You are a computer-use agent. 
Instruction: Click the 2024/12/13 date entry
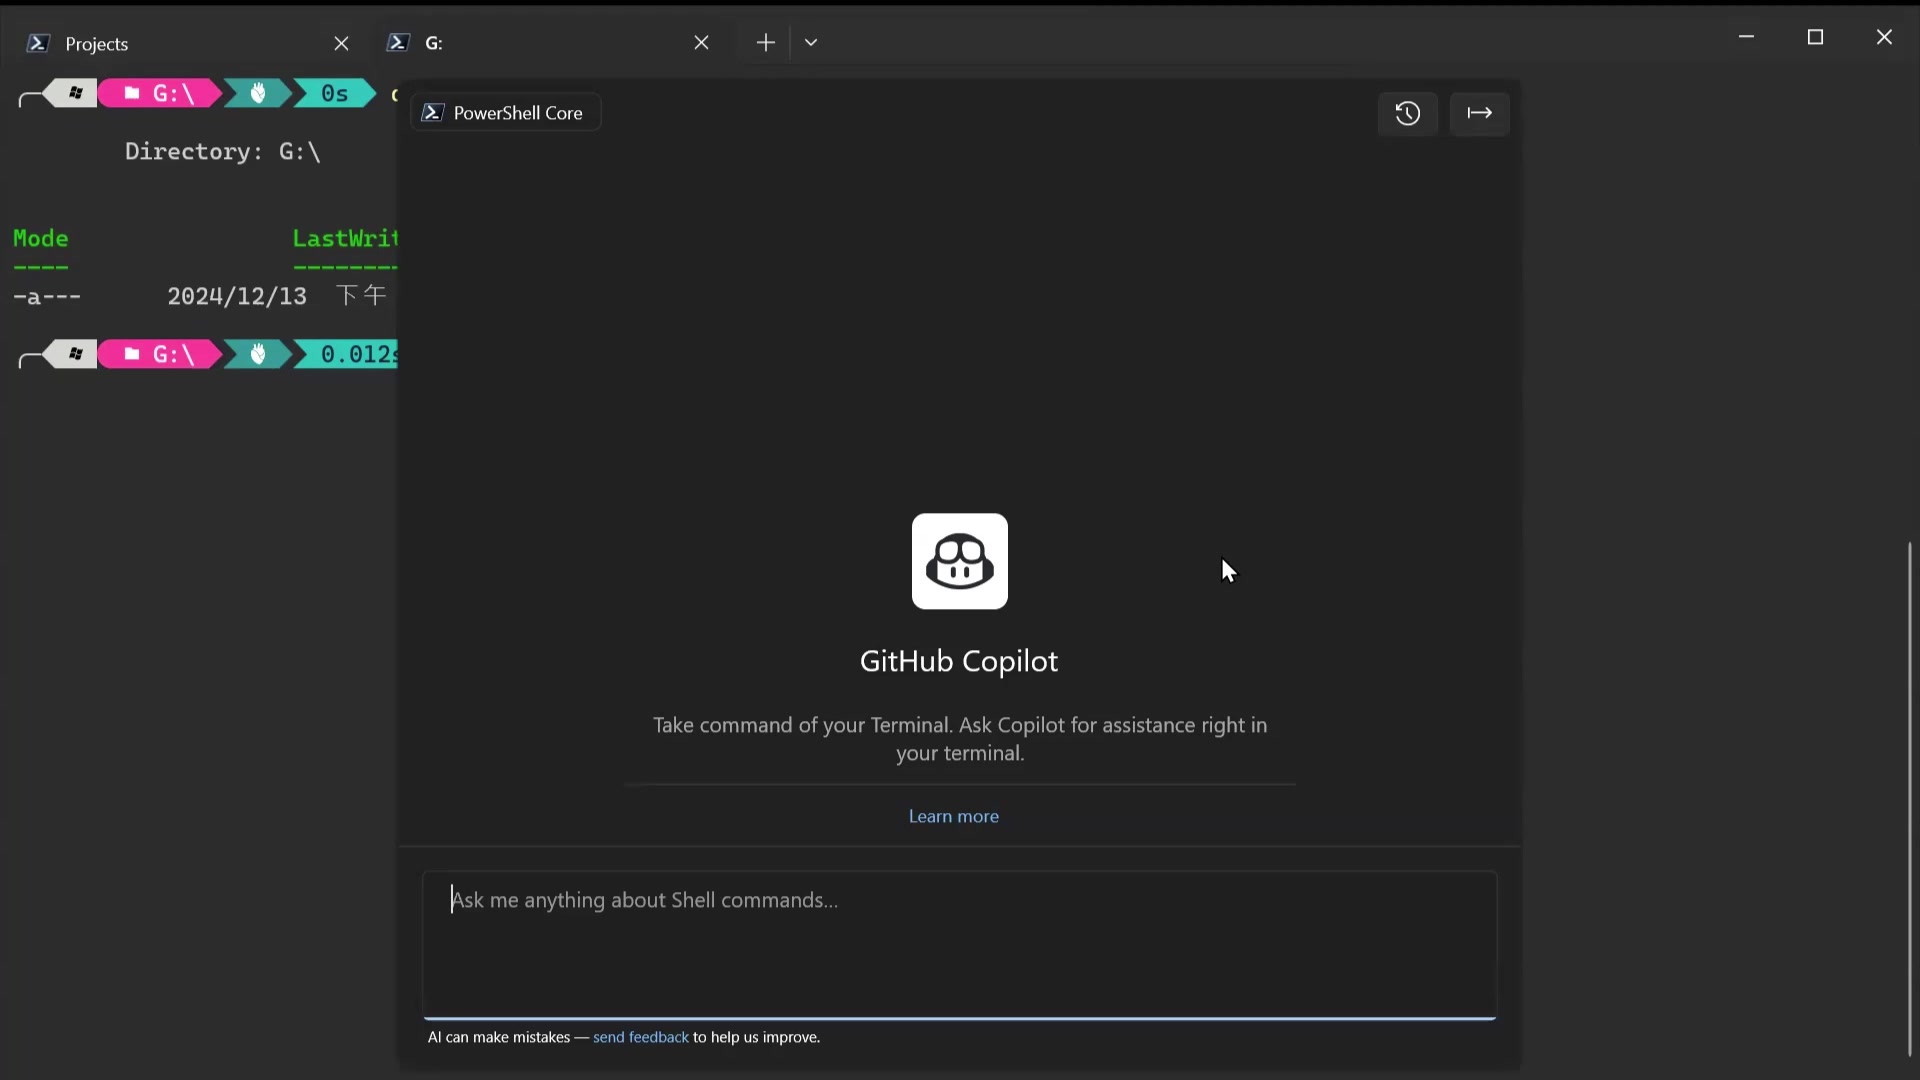(x=237, y=296)
